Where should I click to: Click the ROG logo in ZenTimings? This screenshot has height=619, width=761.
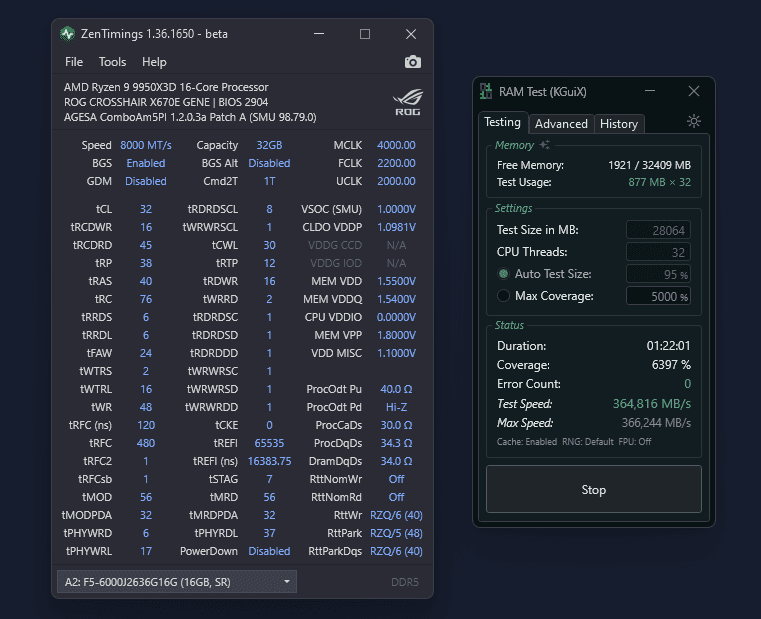pyautogui.click(x=407, y=102)
